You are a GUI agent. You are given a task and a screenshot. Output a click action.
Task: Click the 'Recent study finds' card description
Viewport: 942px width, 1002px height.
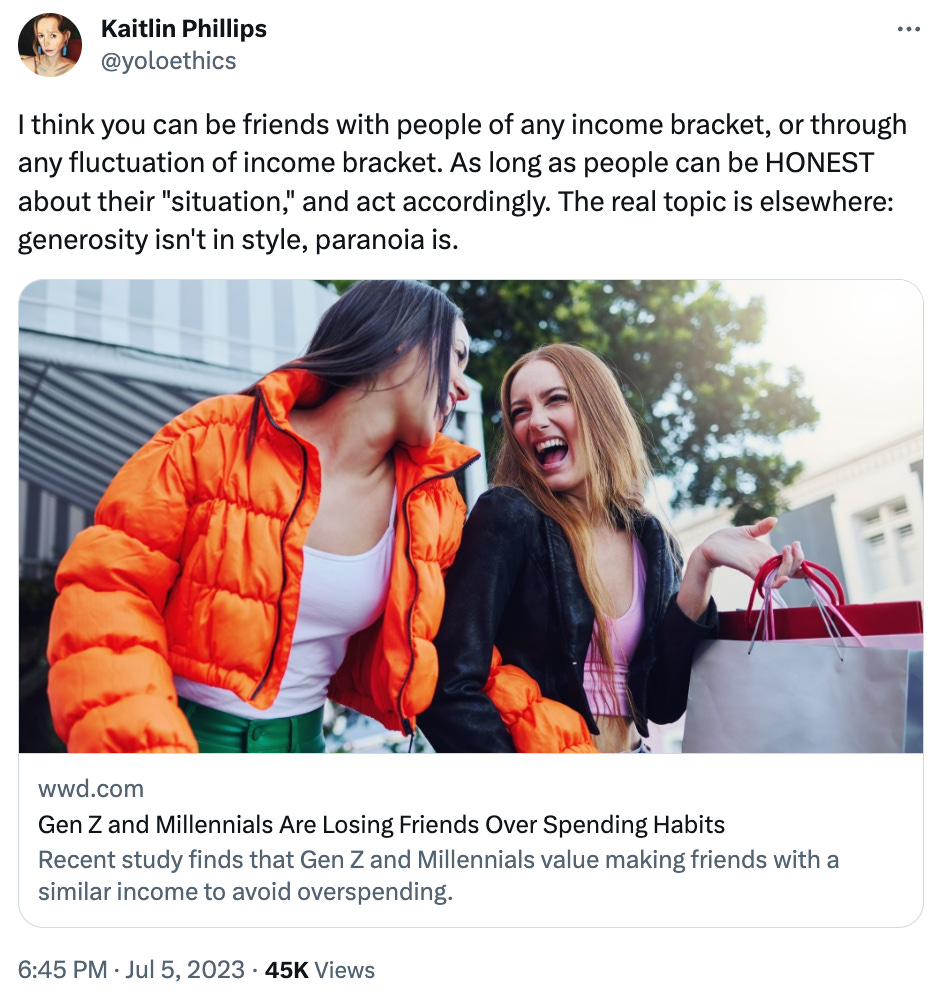click(x=438, y=875)
